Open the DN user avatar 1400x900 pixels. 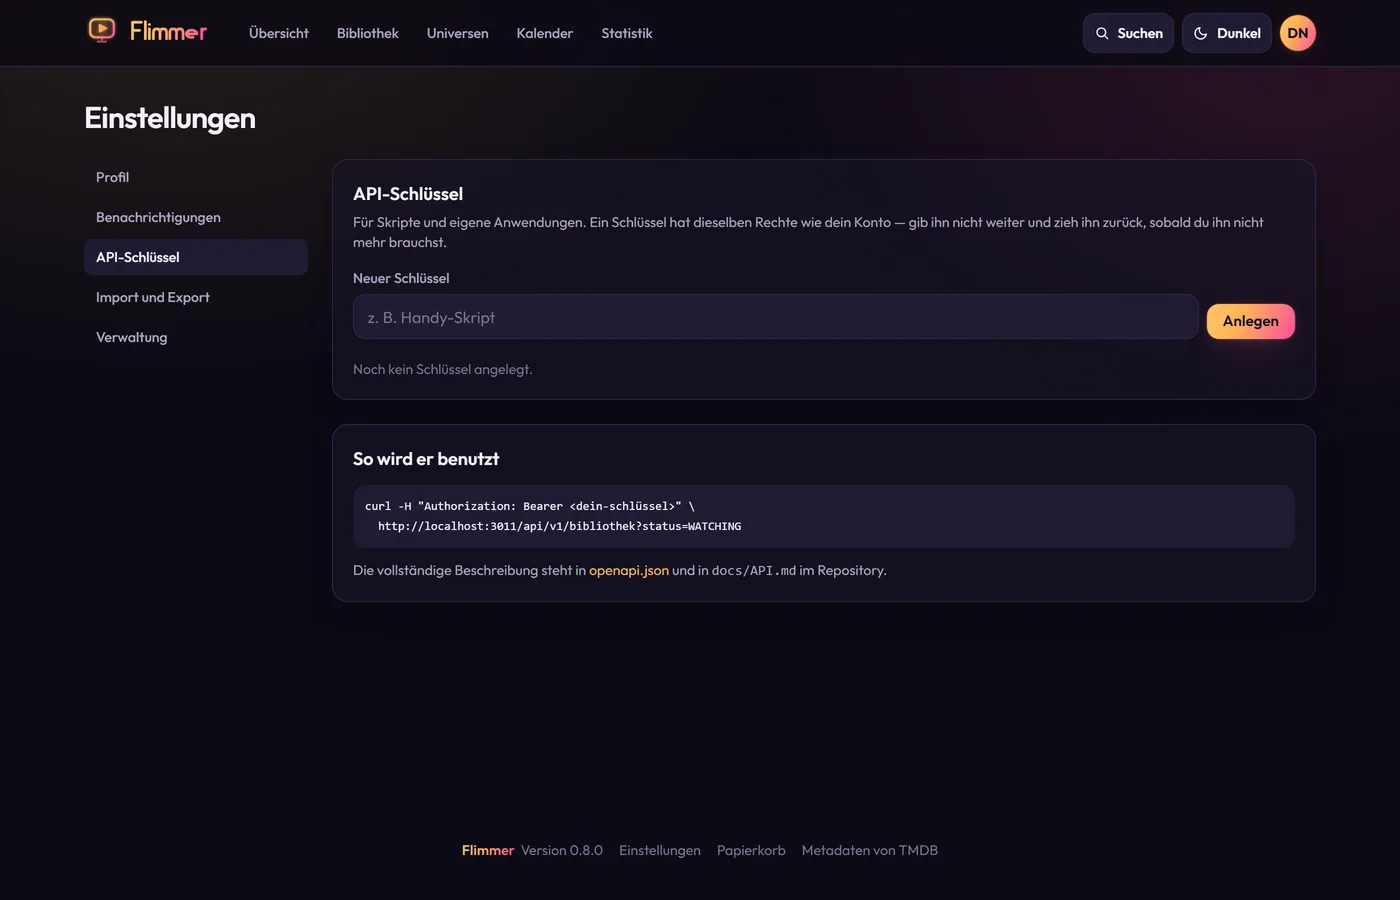coord(1298,33)
